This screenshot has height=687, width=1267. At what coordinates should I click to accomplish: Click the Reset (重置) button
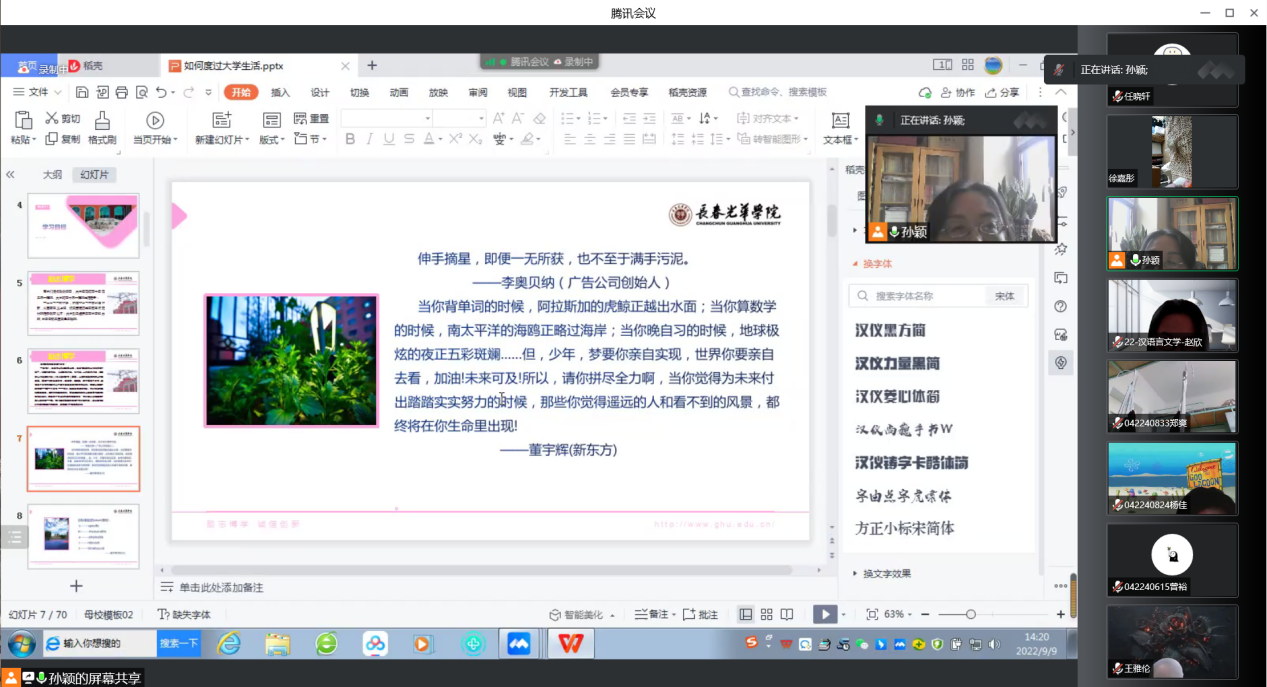[311, 118]
